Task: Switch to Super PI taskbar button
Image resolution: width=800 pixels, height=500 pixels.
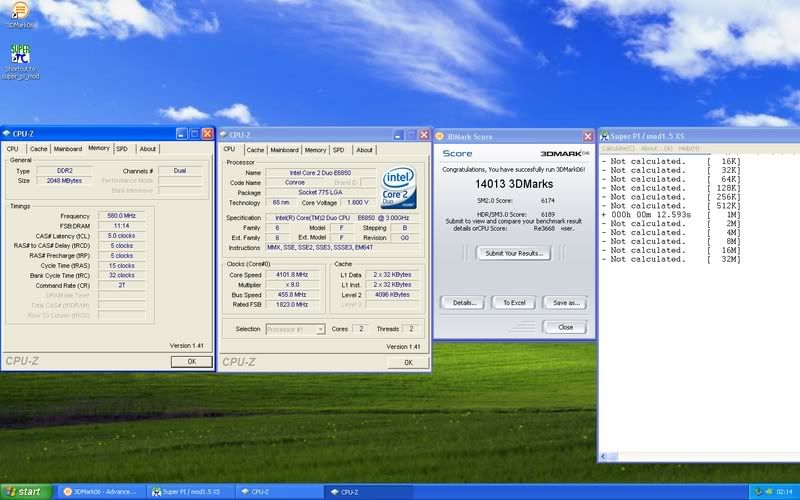Action: pos(191,492)
